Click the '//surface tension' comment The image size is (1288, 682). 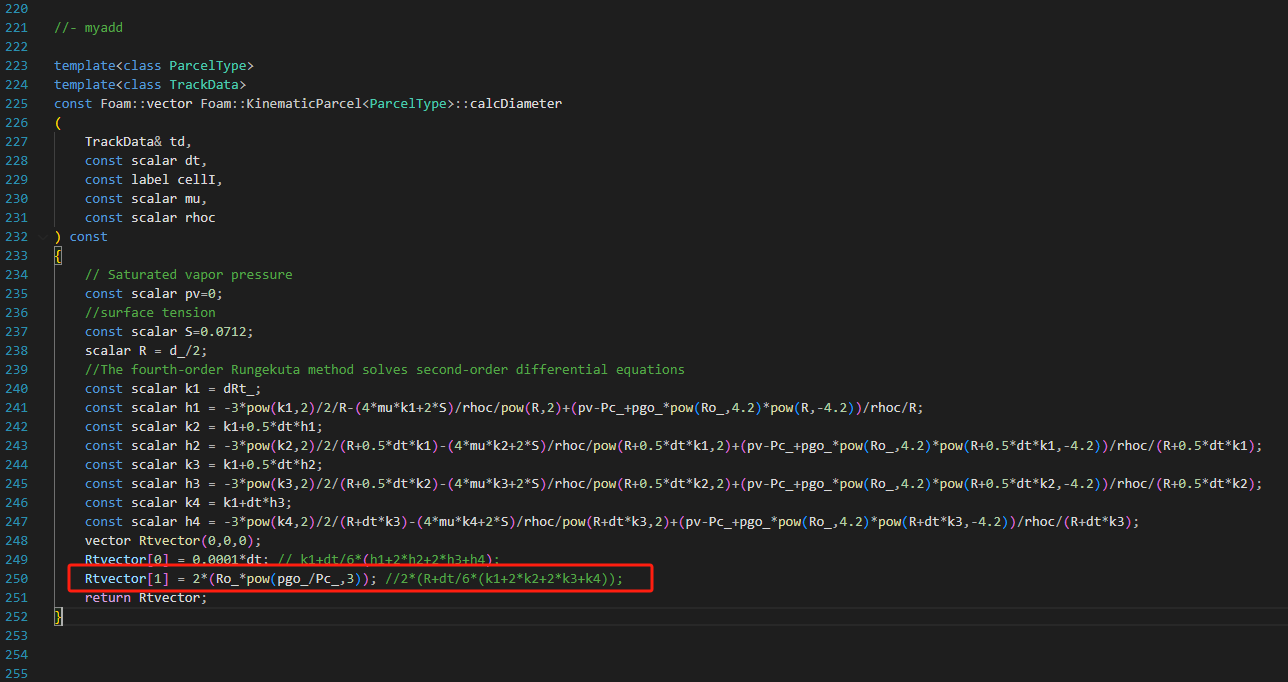[x=150, y=313]
